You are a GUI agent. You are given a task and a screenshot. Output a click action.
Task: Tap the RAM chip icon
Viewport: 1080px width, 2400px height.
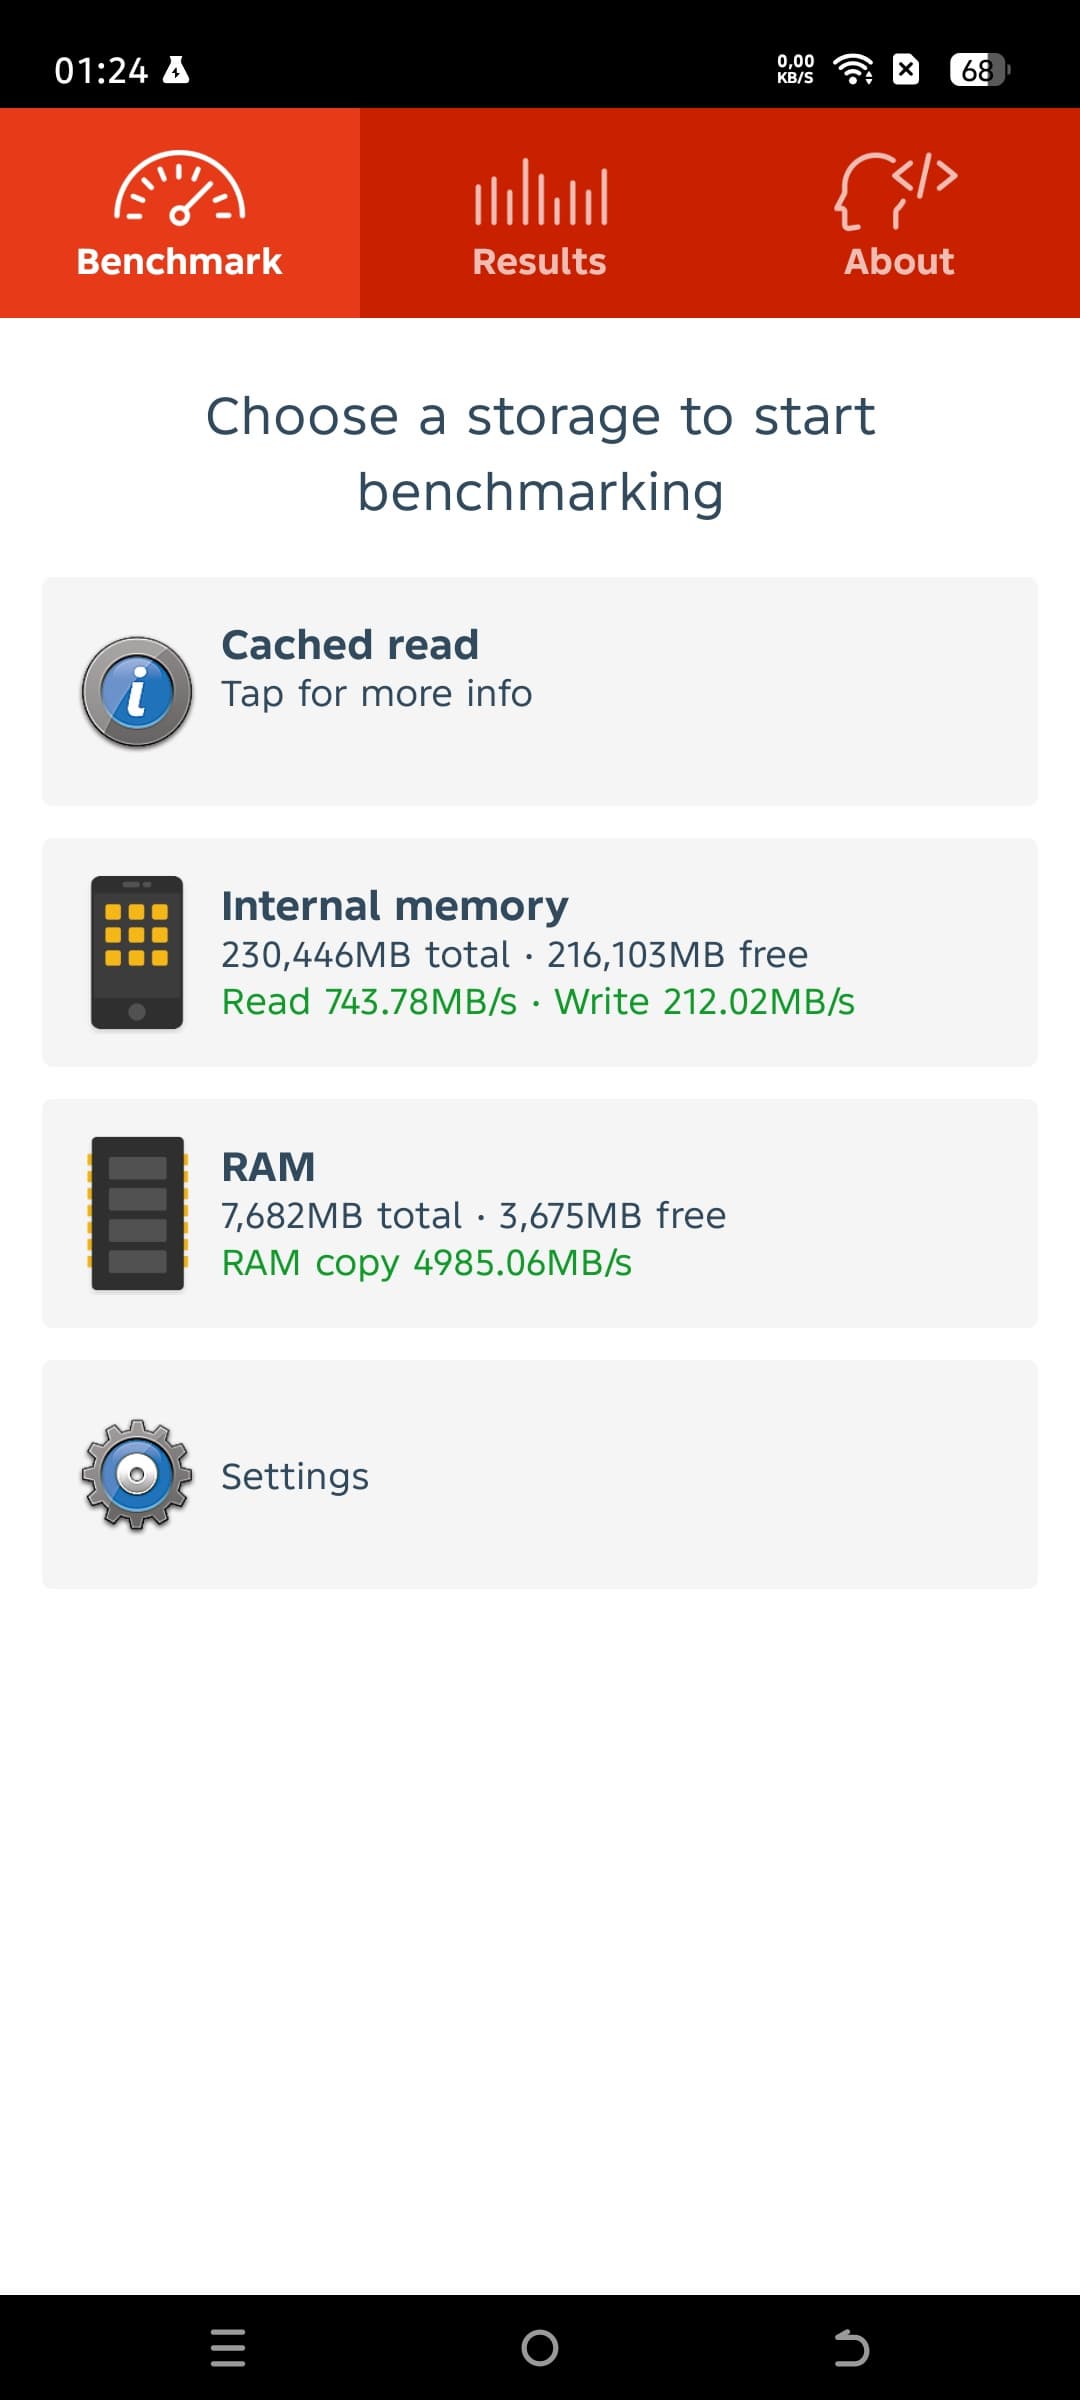click(x=137, y=1213)
